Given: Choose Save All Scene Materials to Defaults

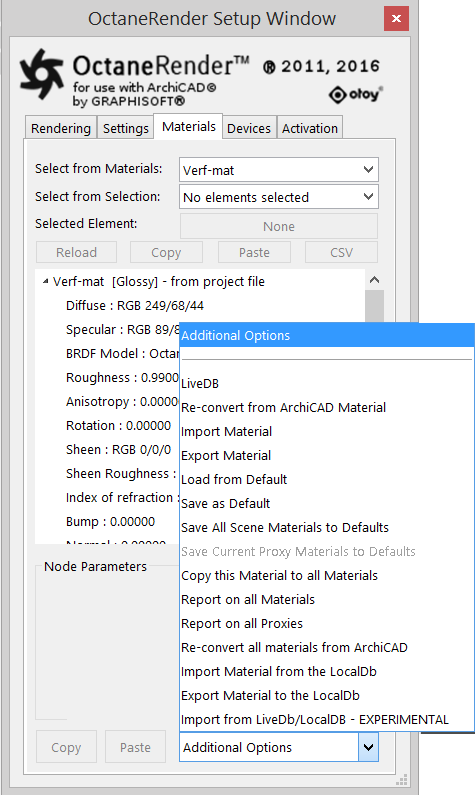Looking at the screenshot, I should point(327,527).
